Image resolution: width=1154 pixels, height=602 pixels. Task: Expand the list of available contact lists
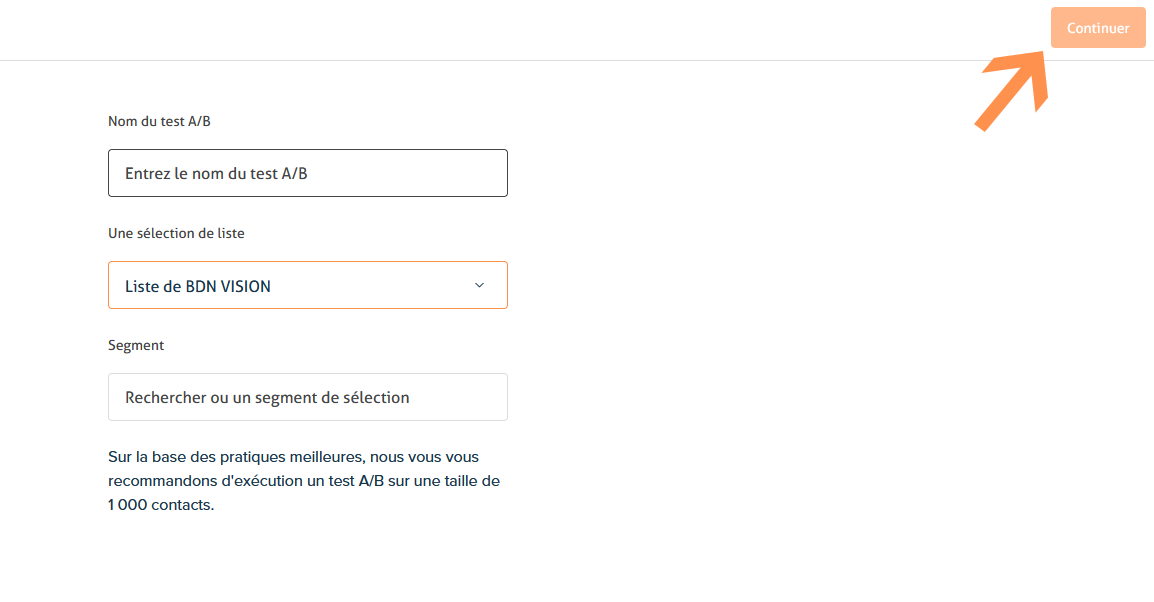point(307,285)
